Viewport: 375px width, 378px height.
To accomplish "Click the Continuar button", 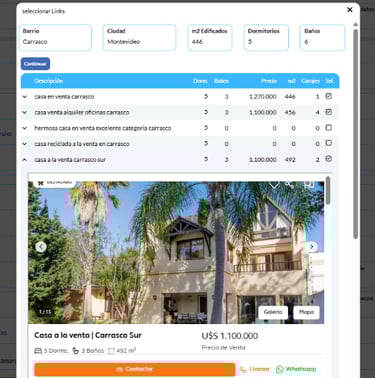I will (x=35, y=64).
